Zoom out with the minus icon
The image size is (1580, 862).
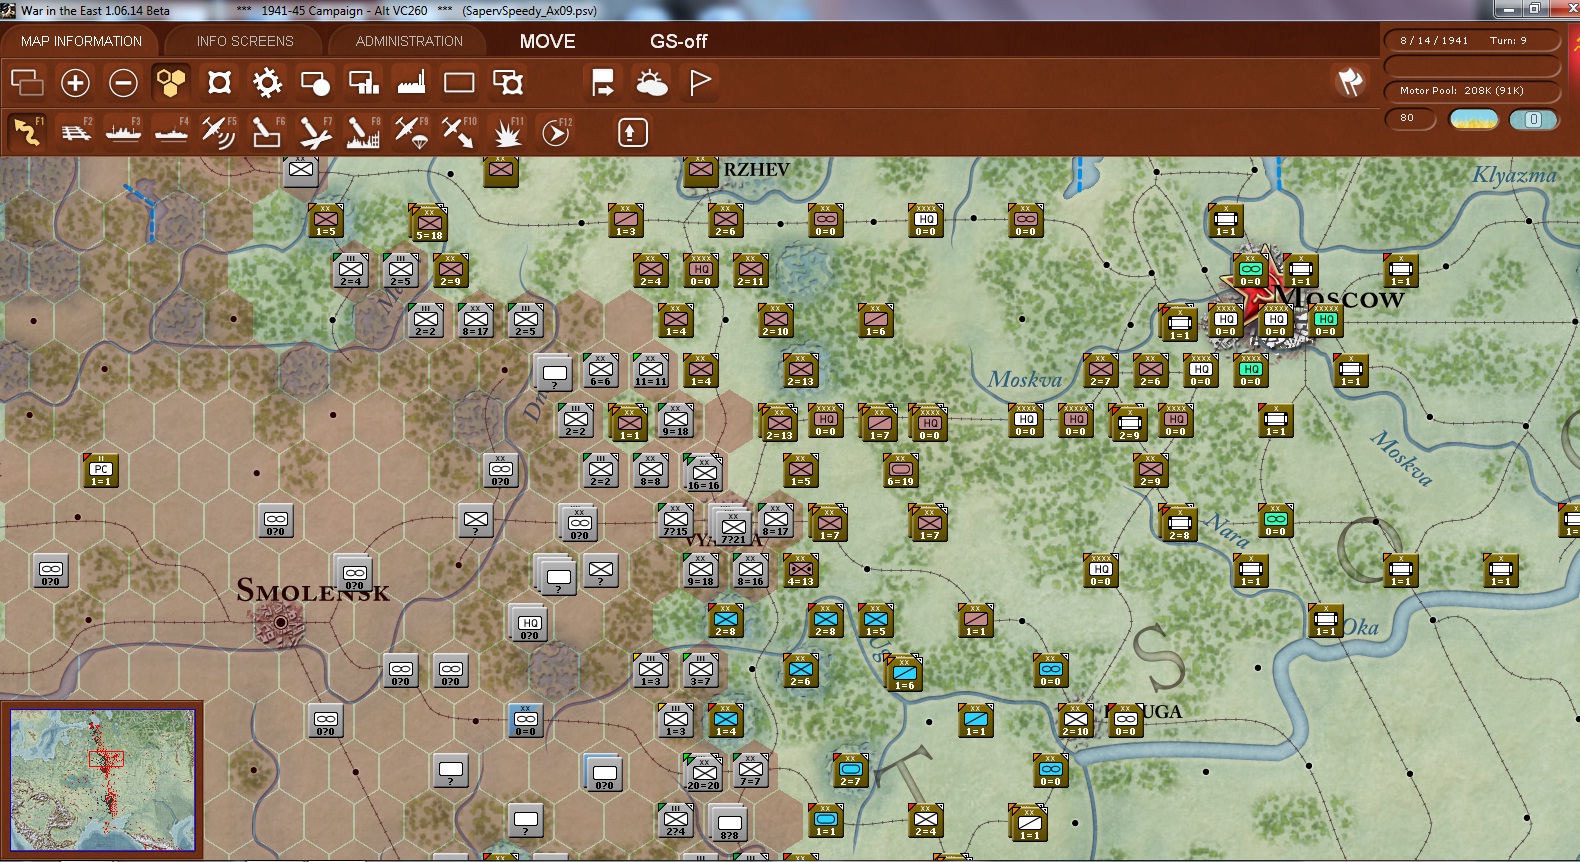(123, 82)
